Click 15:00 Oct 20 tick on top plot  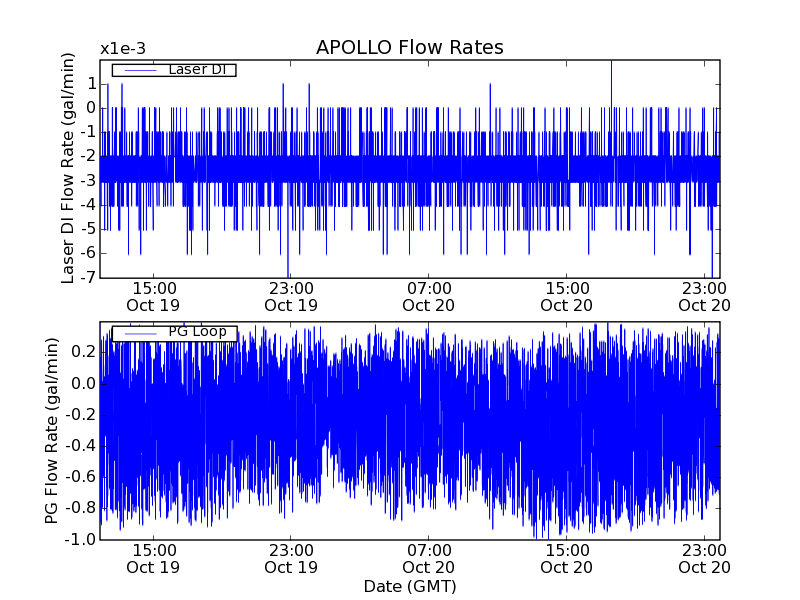[567, 296]
